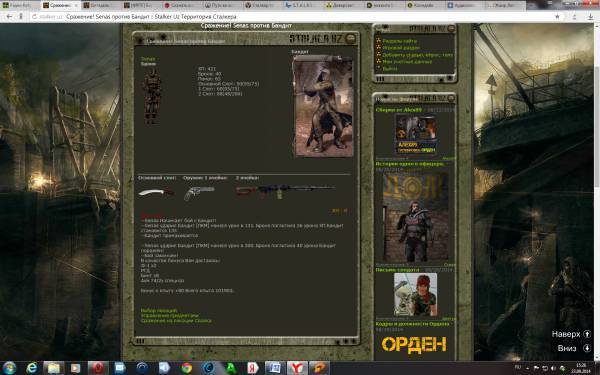Open Google Chrome from the taskbar

[x=187, y=368]
